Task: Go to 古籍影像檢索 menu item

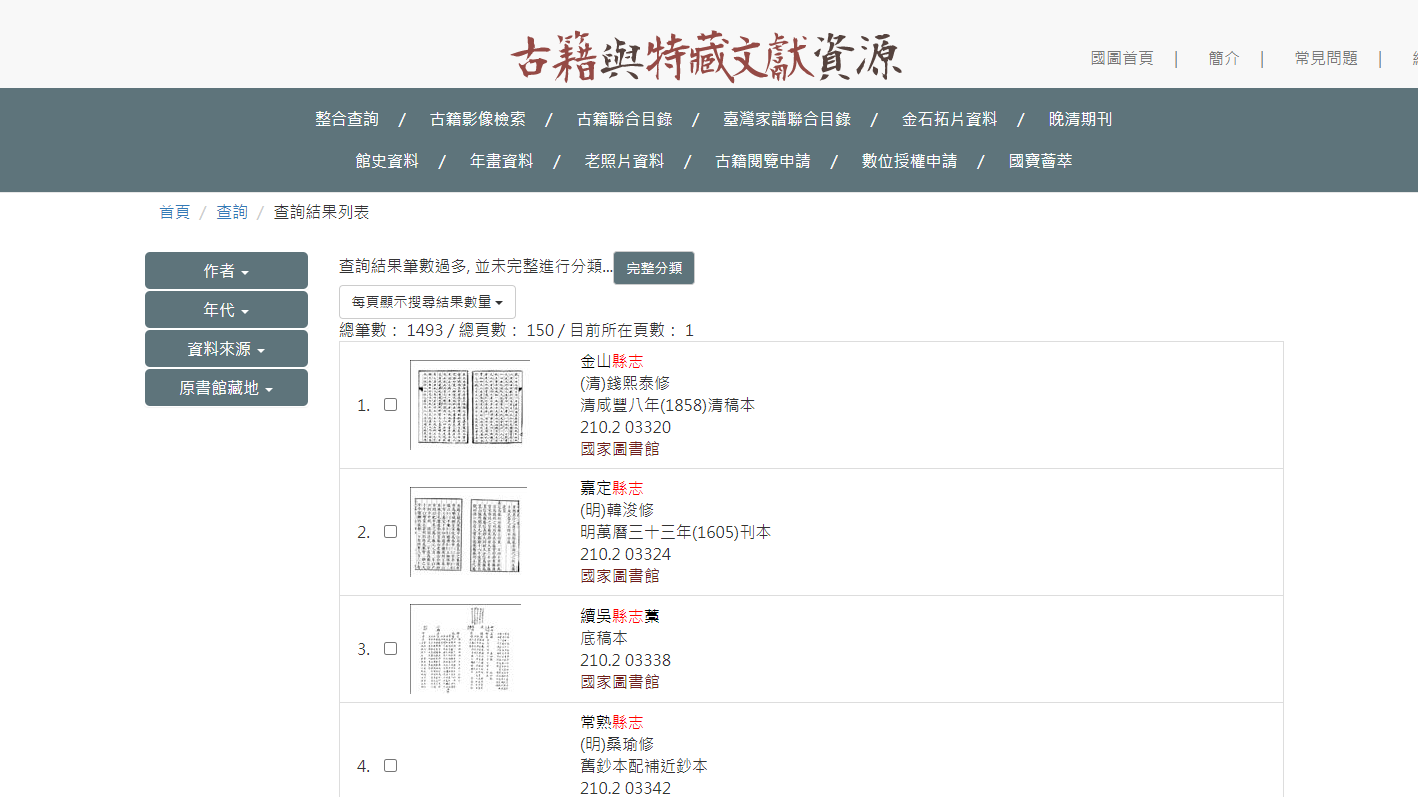Action: click(477, 119)
